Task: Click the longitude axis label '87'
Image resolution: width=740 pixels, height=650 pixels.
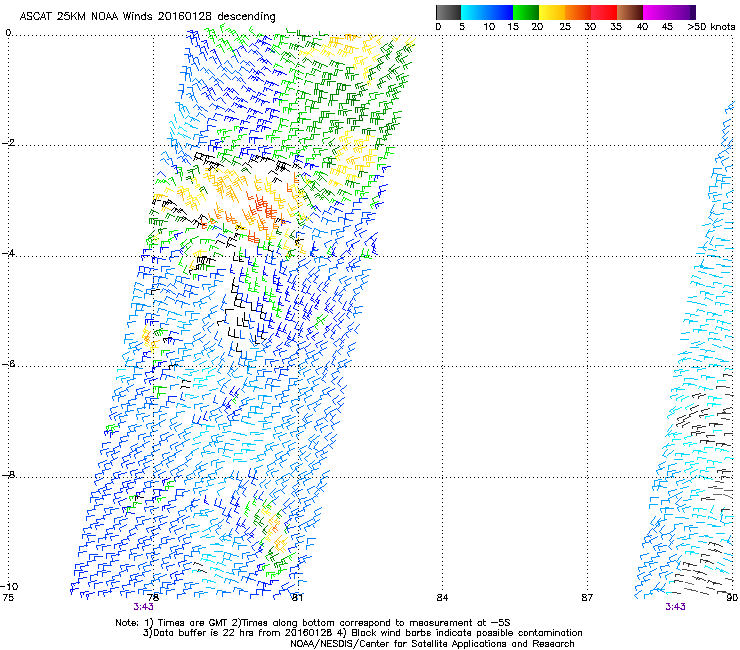Action: (587, 598)
